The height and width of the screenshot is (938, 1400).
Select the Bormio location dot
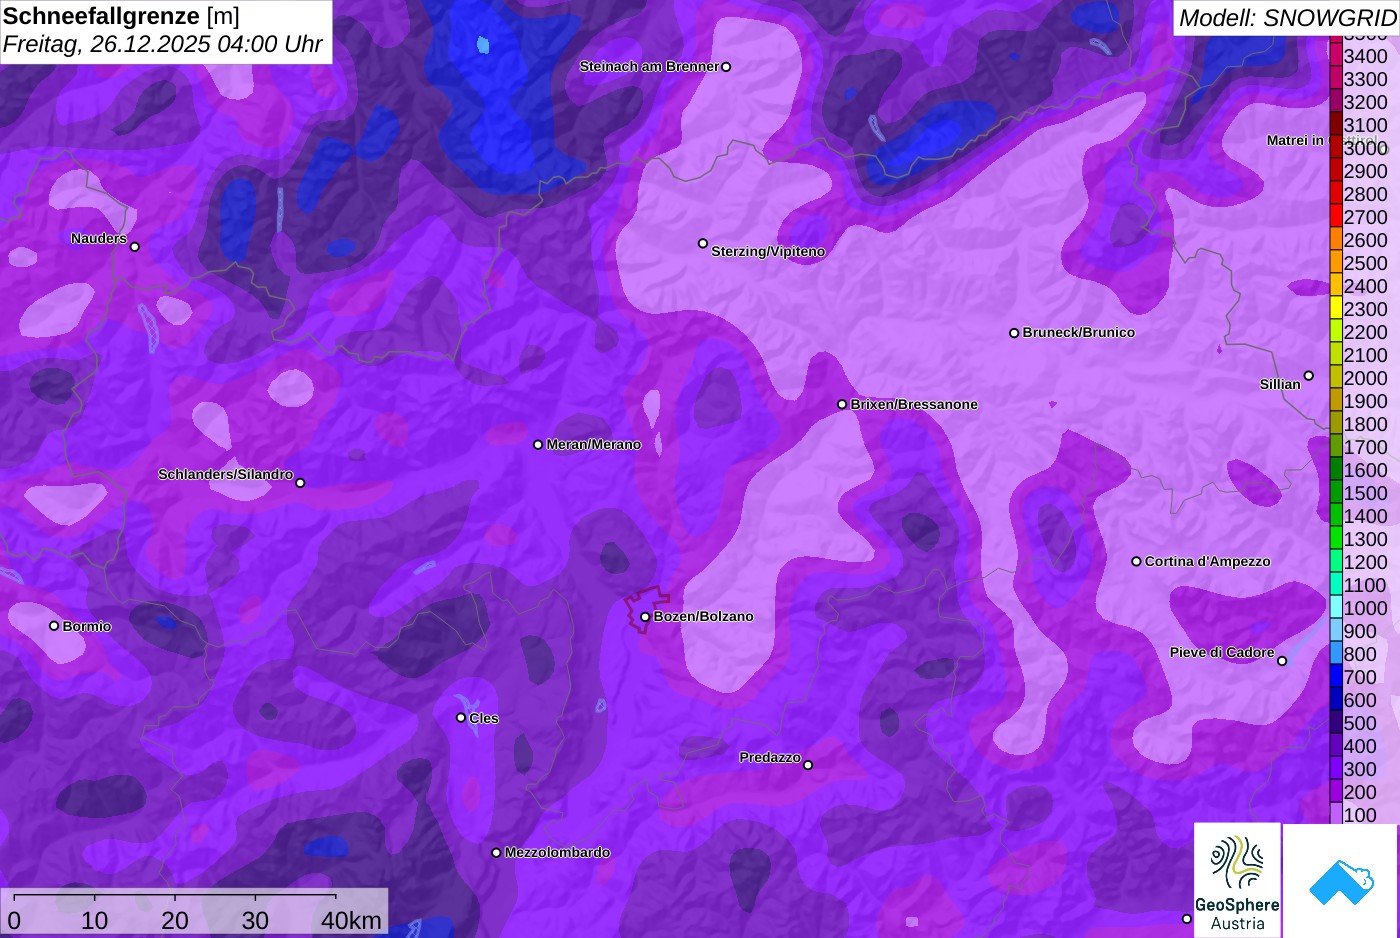coord(54,626)
